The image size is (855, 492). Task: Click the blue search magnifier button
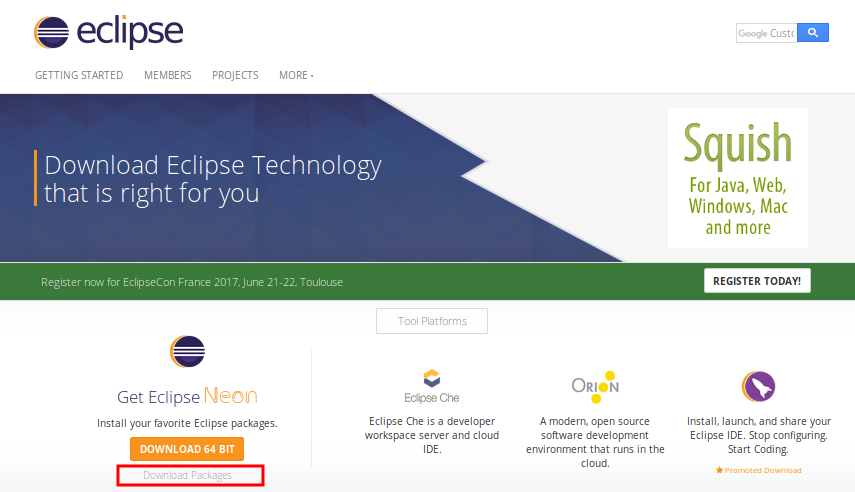tap(812, 33)
